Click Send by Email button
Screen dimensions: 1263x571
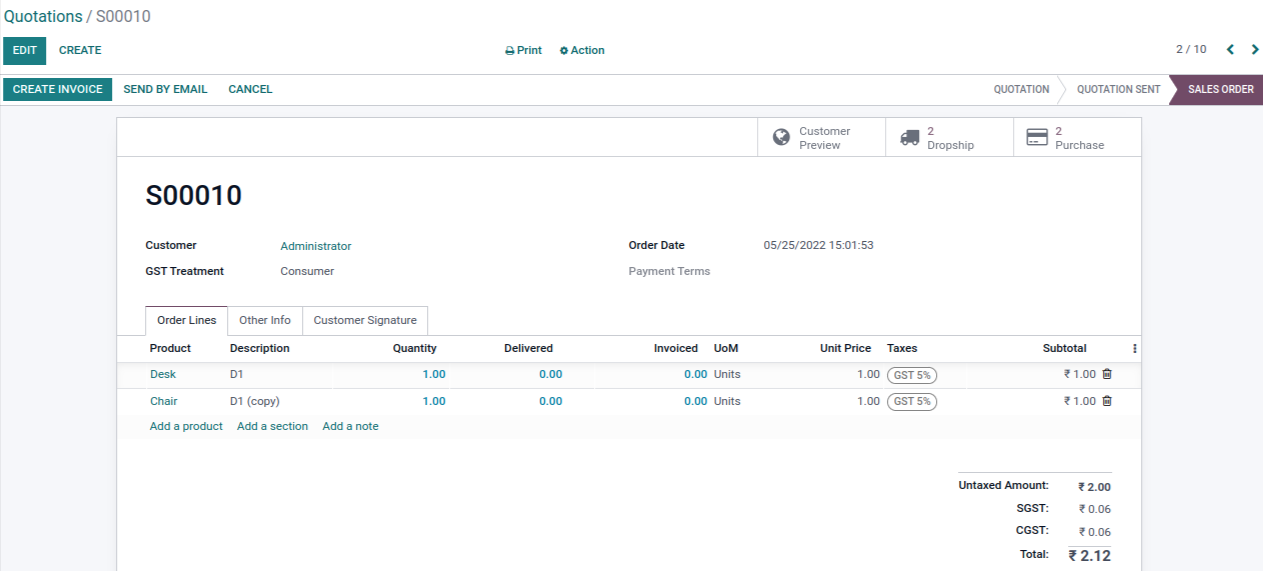pyautogui.click(x=165, y=89)
